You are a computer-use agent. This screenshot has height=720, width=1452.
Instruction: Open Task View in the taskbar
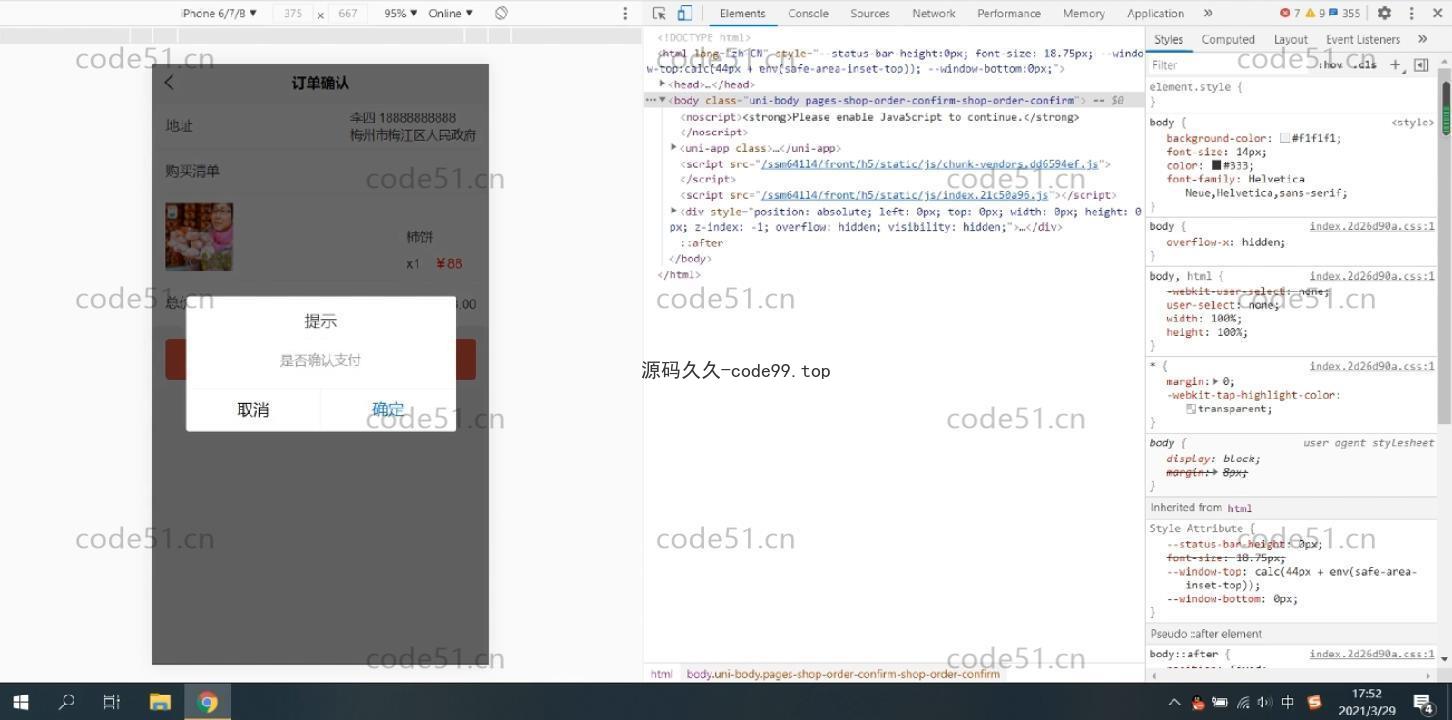112,702
